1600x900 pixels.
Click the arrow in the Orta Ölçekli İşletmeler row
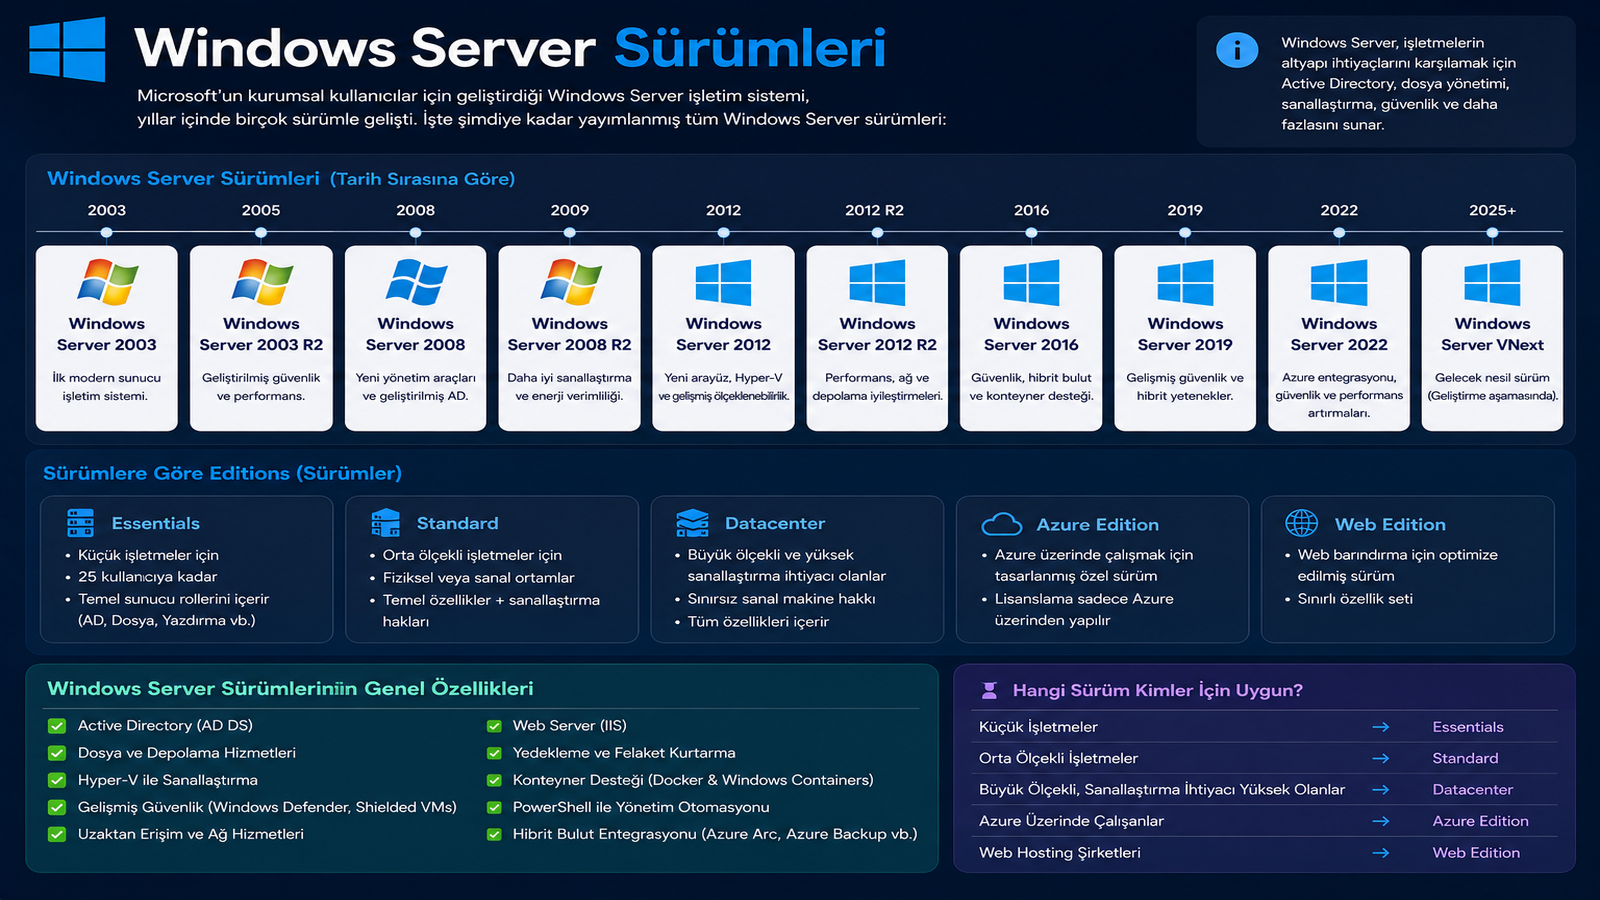pyautogui.click(x=1381, y=758)
